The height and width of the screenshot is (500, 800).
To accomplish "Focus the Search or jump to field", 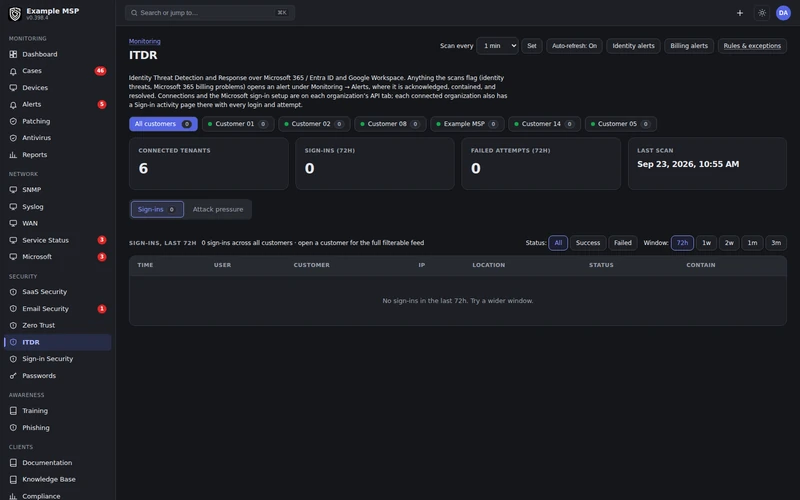I will (210, 13).
